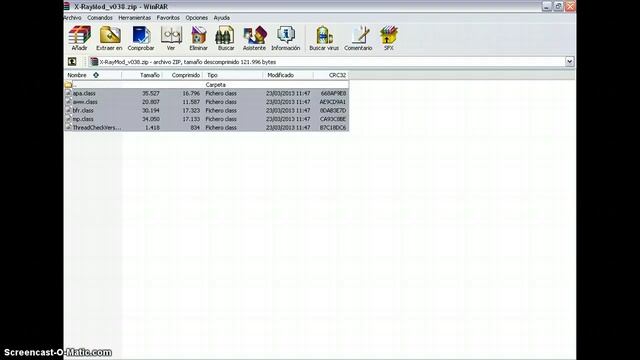Click the Extraer en toolbar icon
640x360 pixels.
tap(109, 36)
